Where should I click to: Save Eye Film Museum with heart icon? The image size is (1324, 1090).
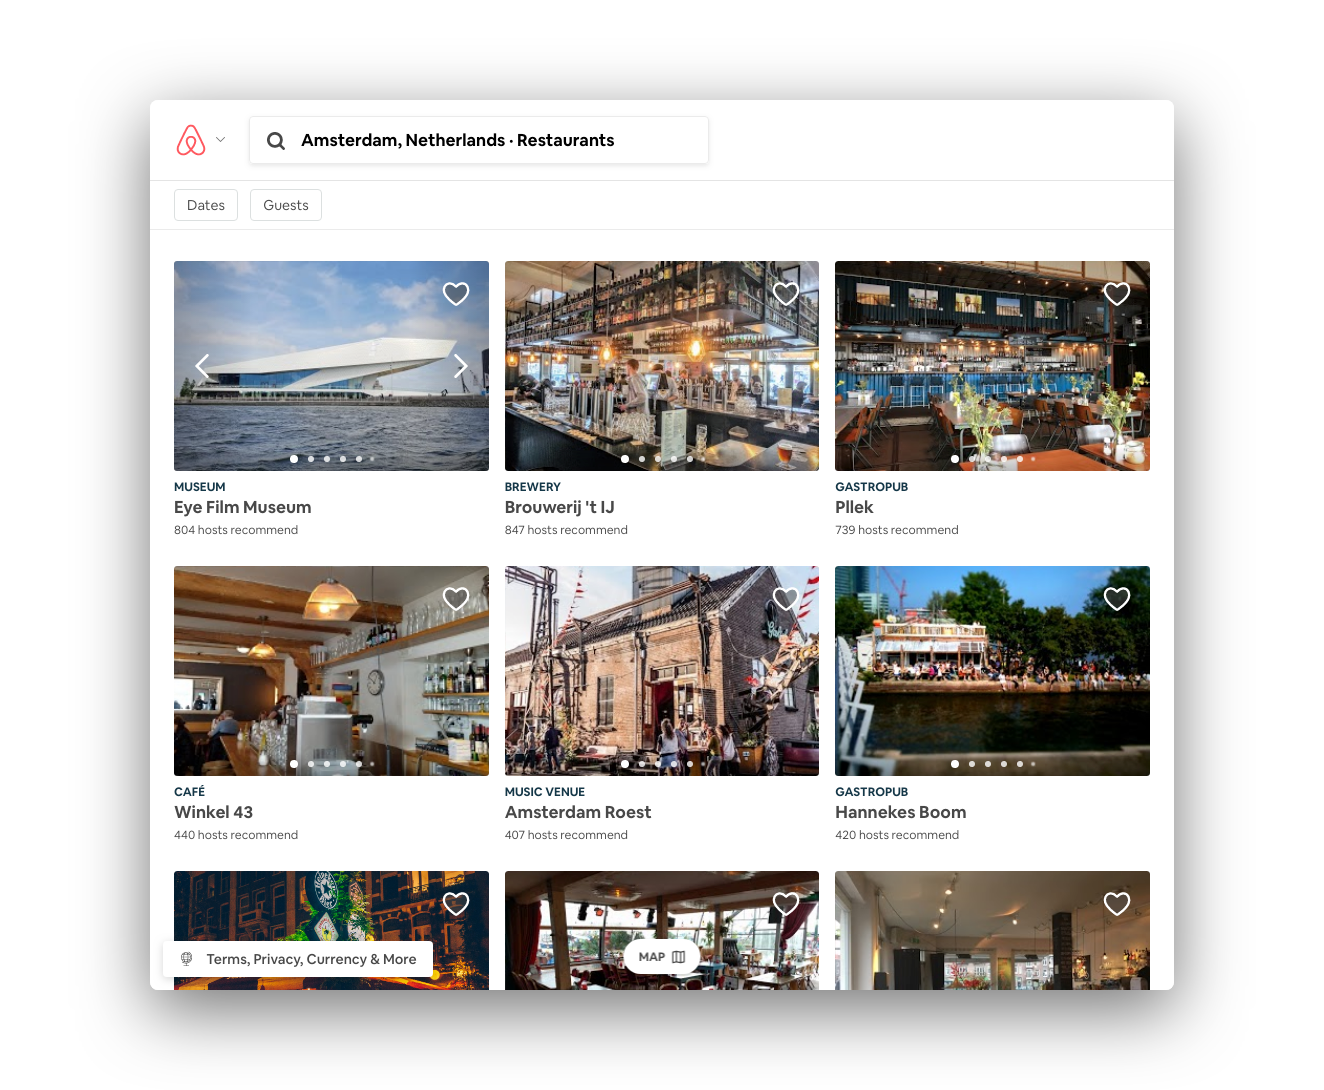(456, 294)
